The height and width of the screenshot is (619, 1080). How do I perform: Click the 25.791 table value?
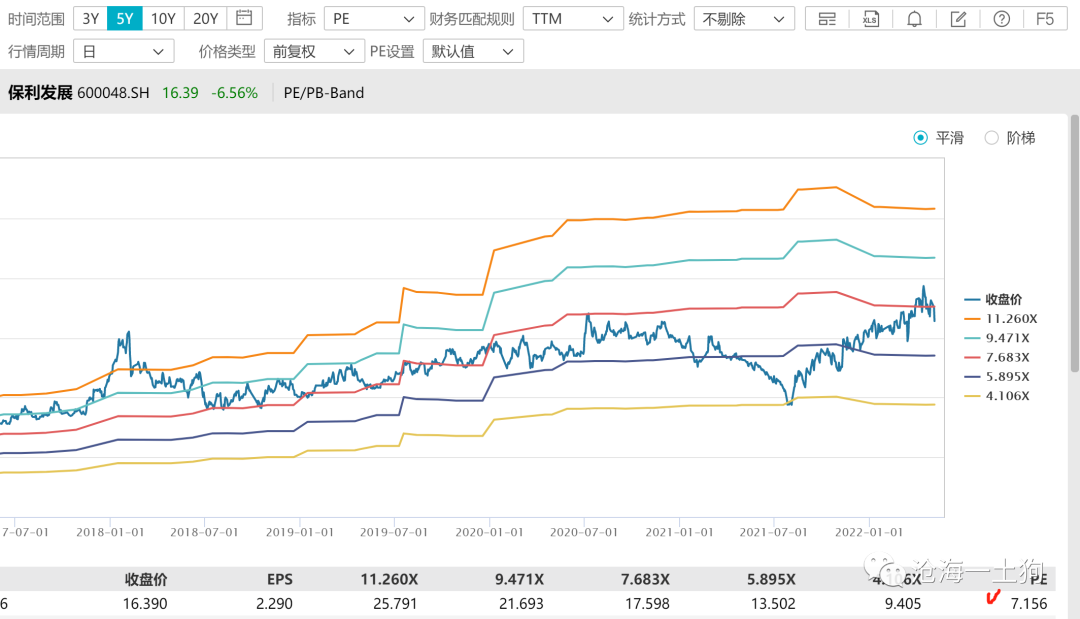(395, 604)
